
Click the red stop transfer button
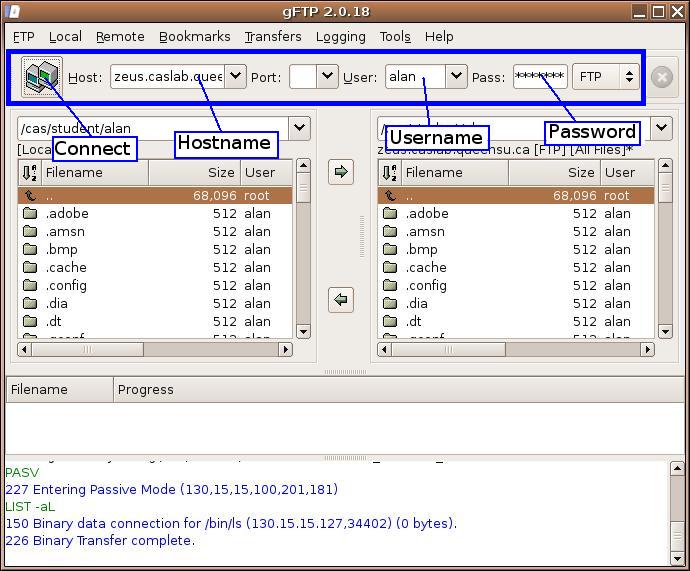point(662,77)
